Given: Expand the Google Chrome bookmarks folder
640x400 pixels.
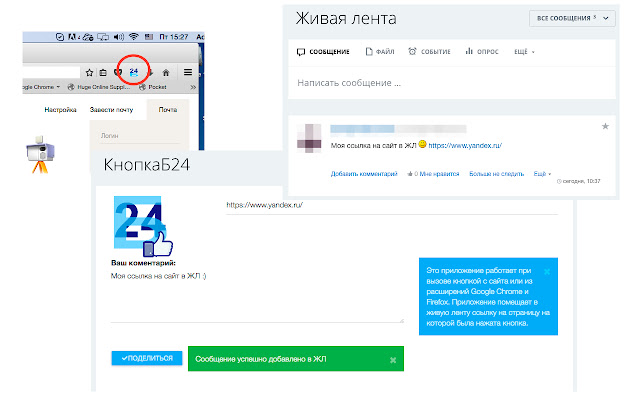Looking at the screenshot, I should (41, 87).
